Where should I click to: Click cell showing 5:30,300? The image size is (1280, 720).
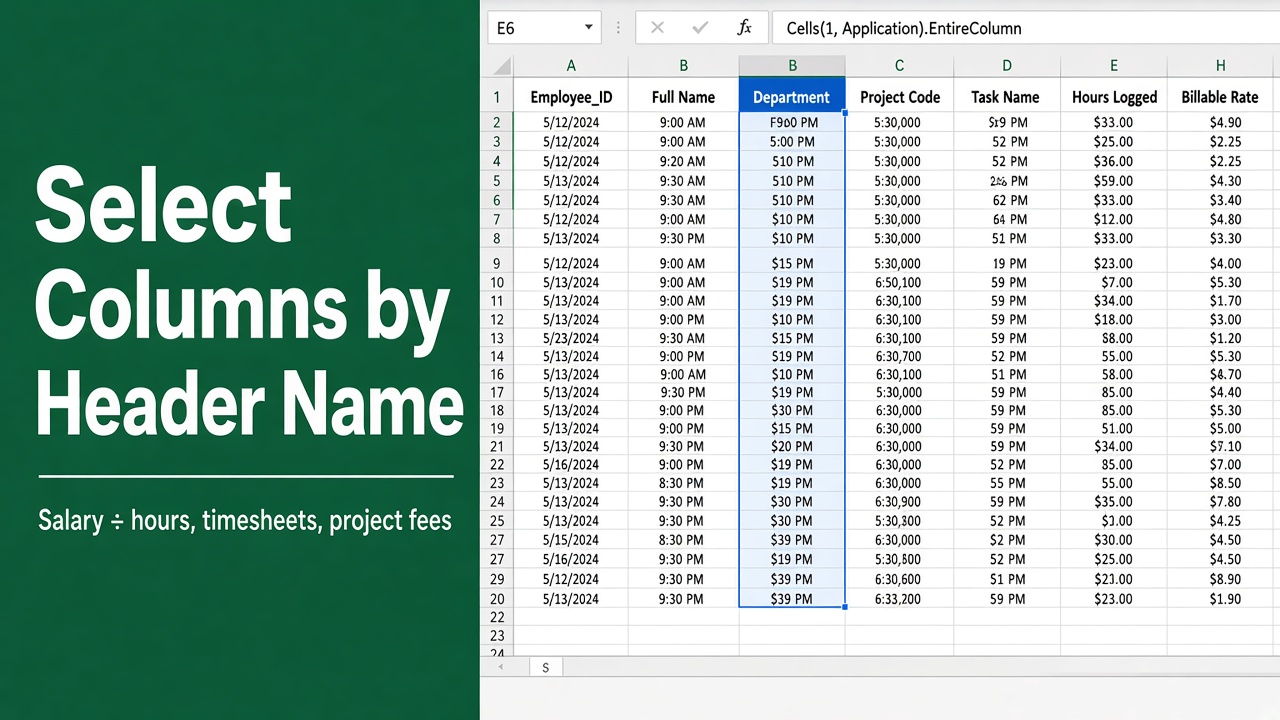(897, 521)
